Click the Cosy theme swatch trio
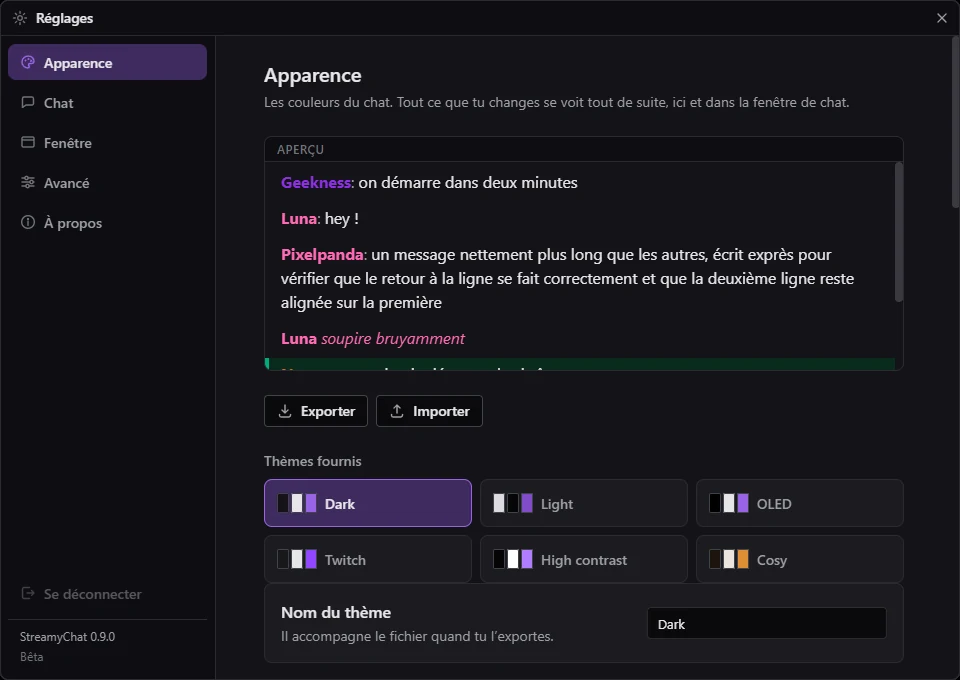The width and height of the screenshot is (960, 680). coord(729,559)
